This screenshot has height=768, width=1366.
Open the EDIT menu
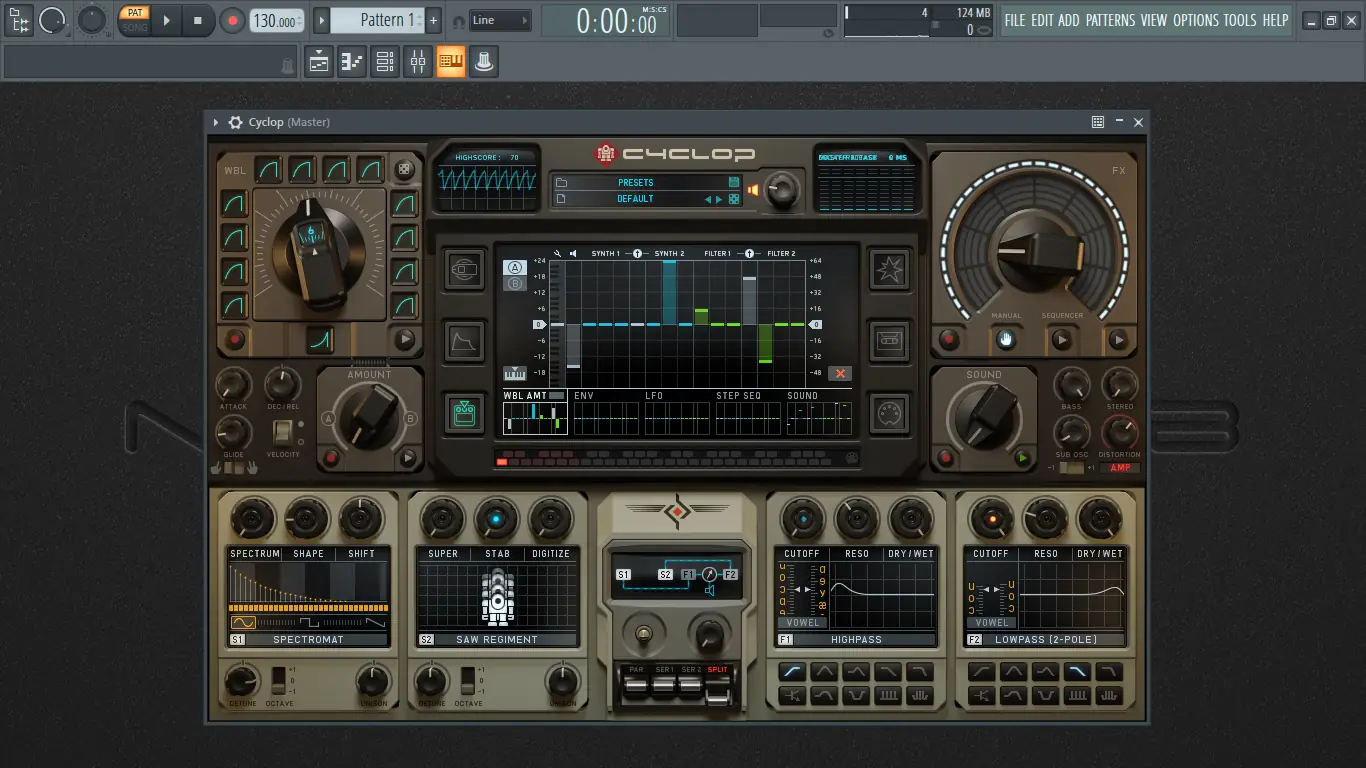[1042, 20]
